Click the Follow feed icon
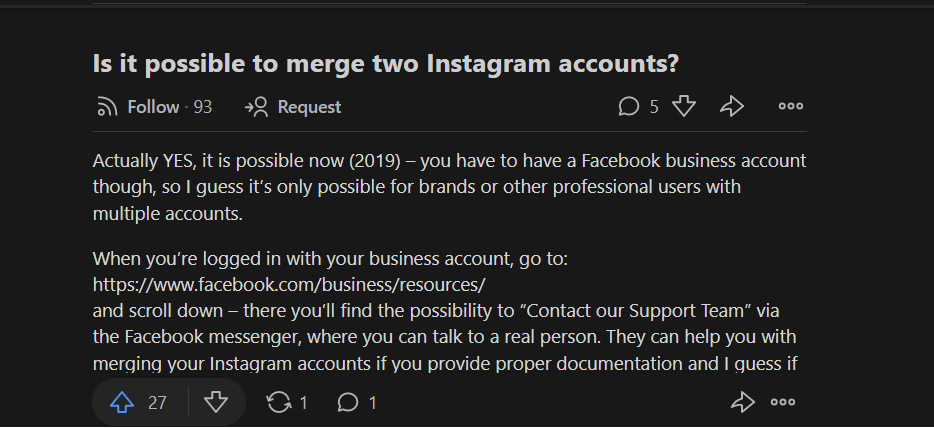The height and width of the screenshot is (428, 934). (x=107, y=107)
